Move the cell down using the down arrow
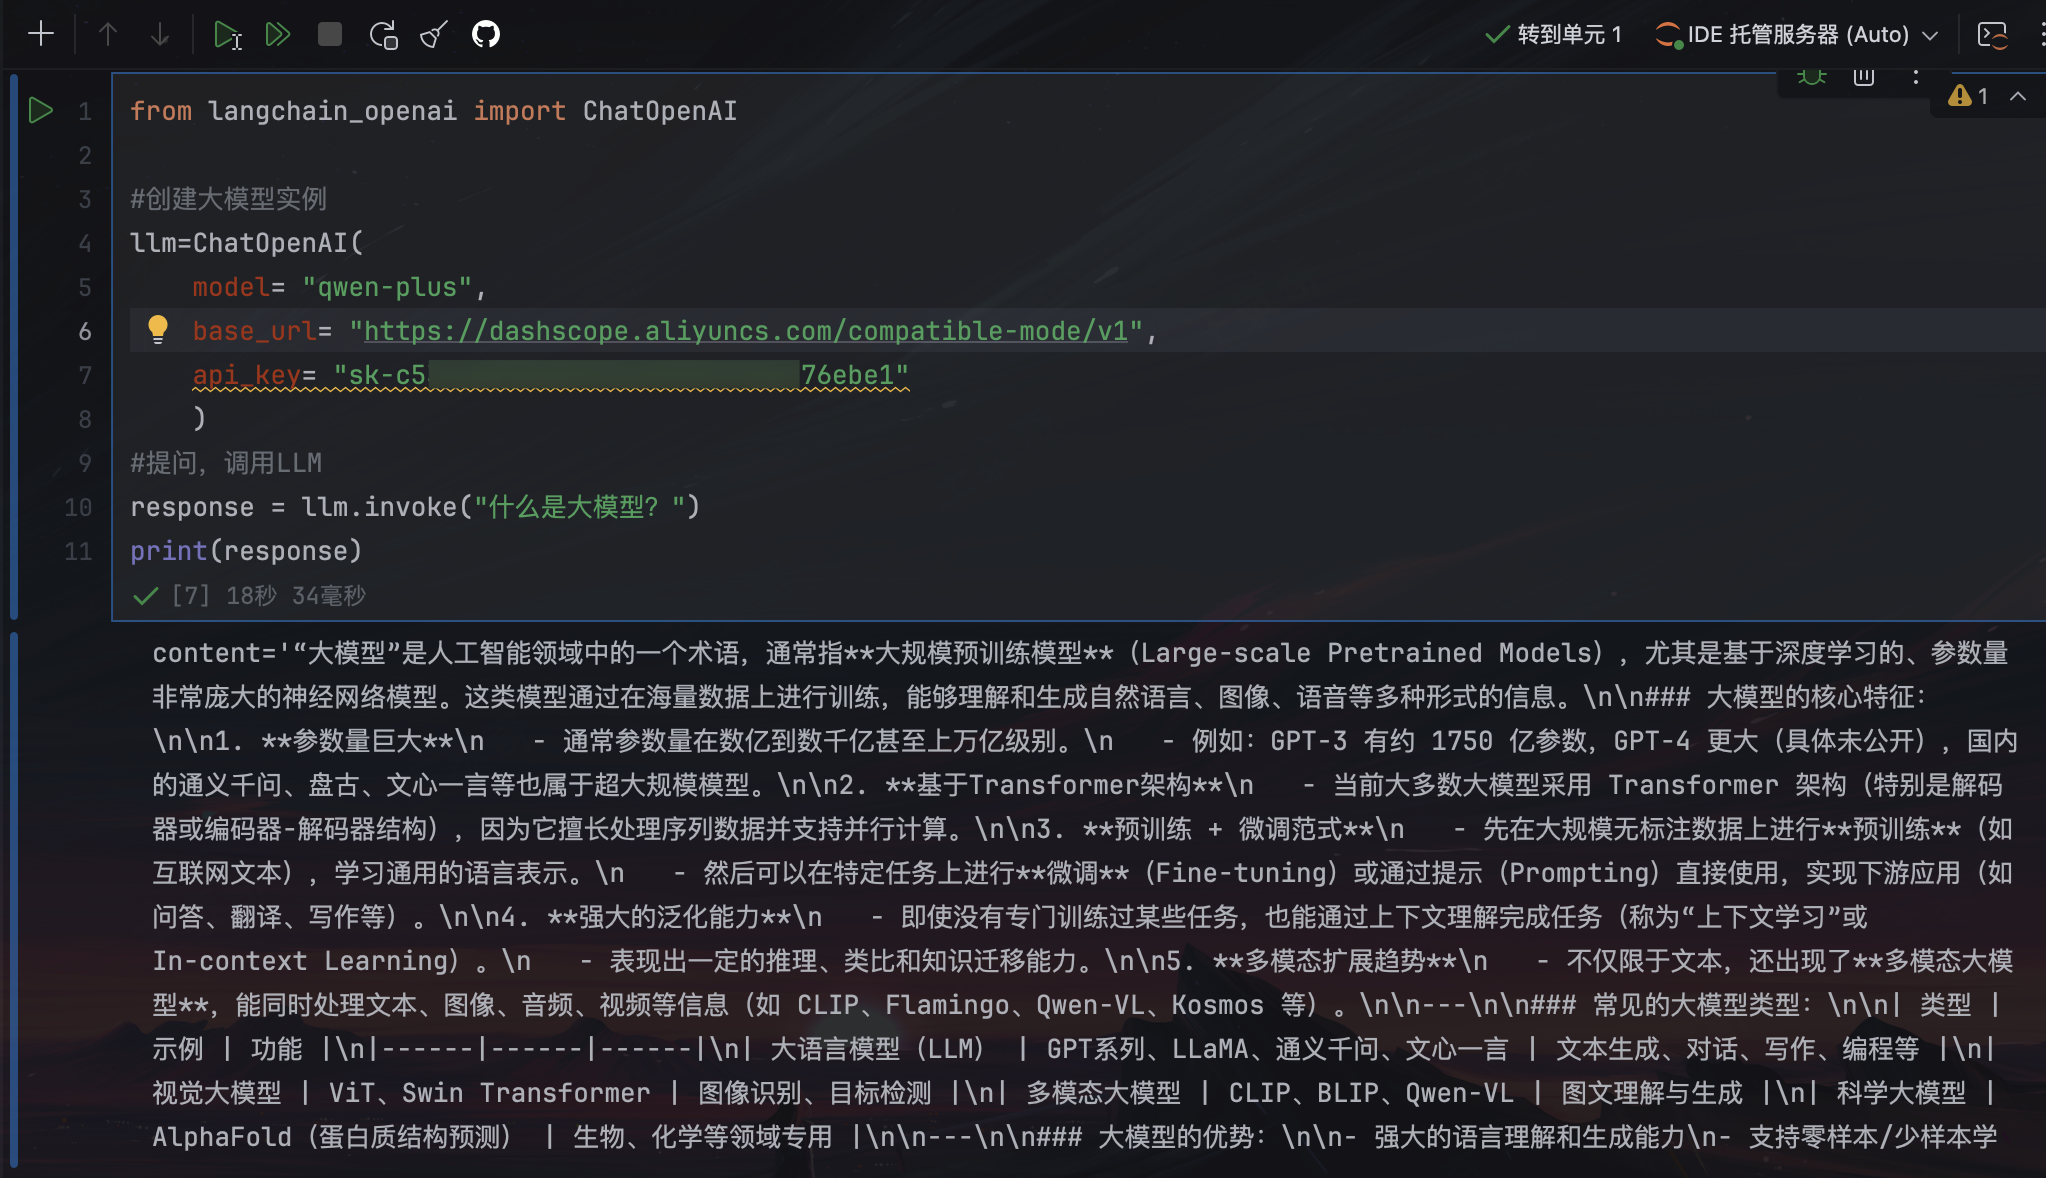Image resolution: width=2046 pixels, height=1178 pixels. click(x=159, y=33)
